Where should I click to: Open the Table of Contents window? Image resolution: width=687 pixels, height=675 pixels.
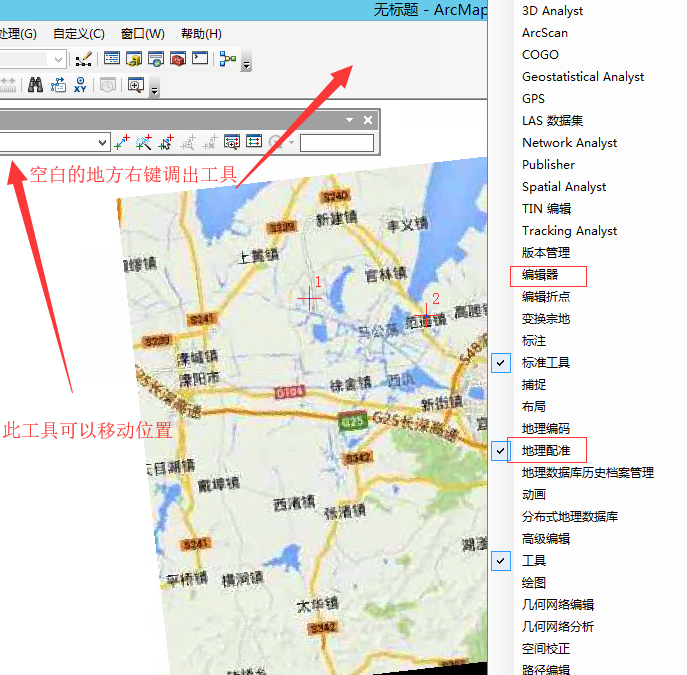(x=112, y=58)
